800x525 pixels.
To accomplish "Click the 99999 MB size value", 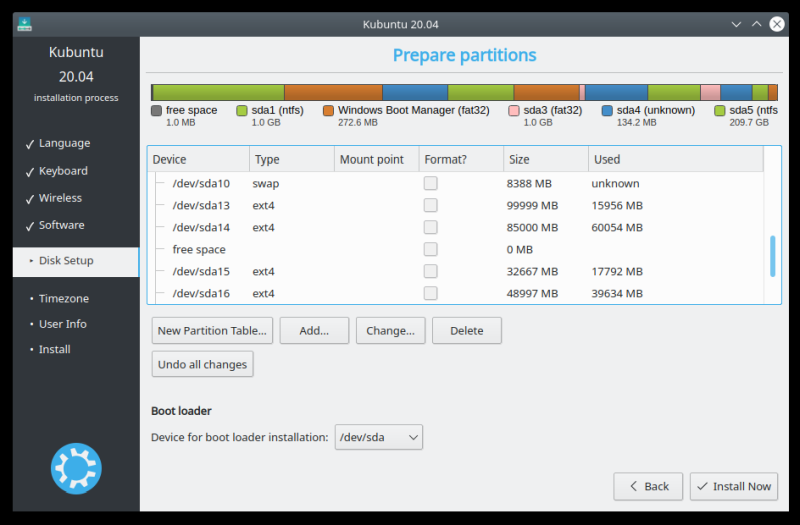I will click(x=532, y=206).
